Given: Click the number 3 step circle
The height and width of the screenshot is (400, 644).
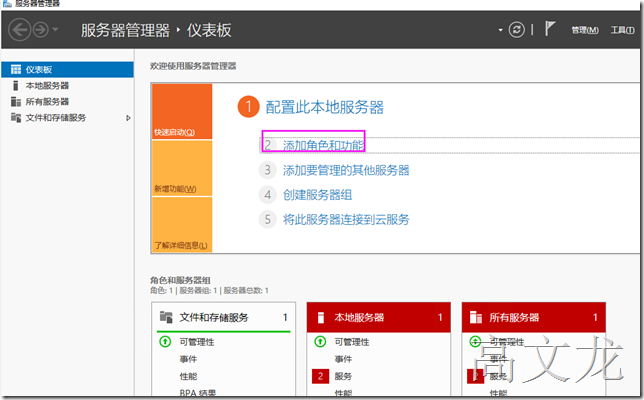Looking at the screenshot, I should (x=268, y=170).
